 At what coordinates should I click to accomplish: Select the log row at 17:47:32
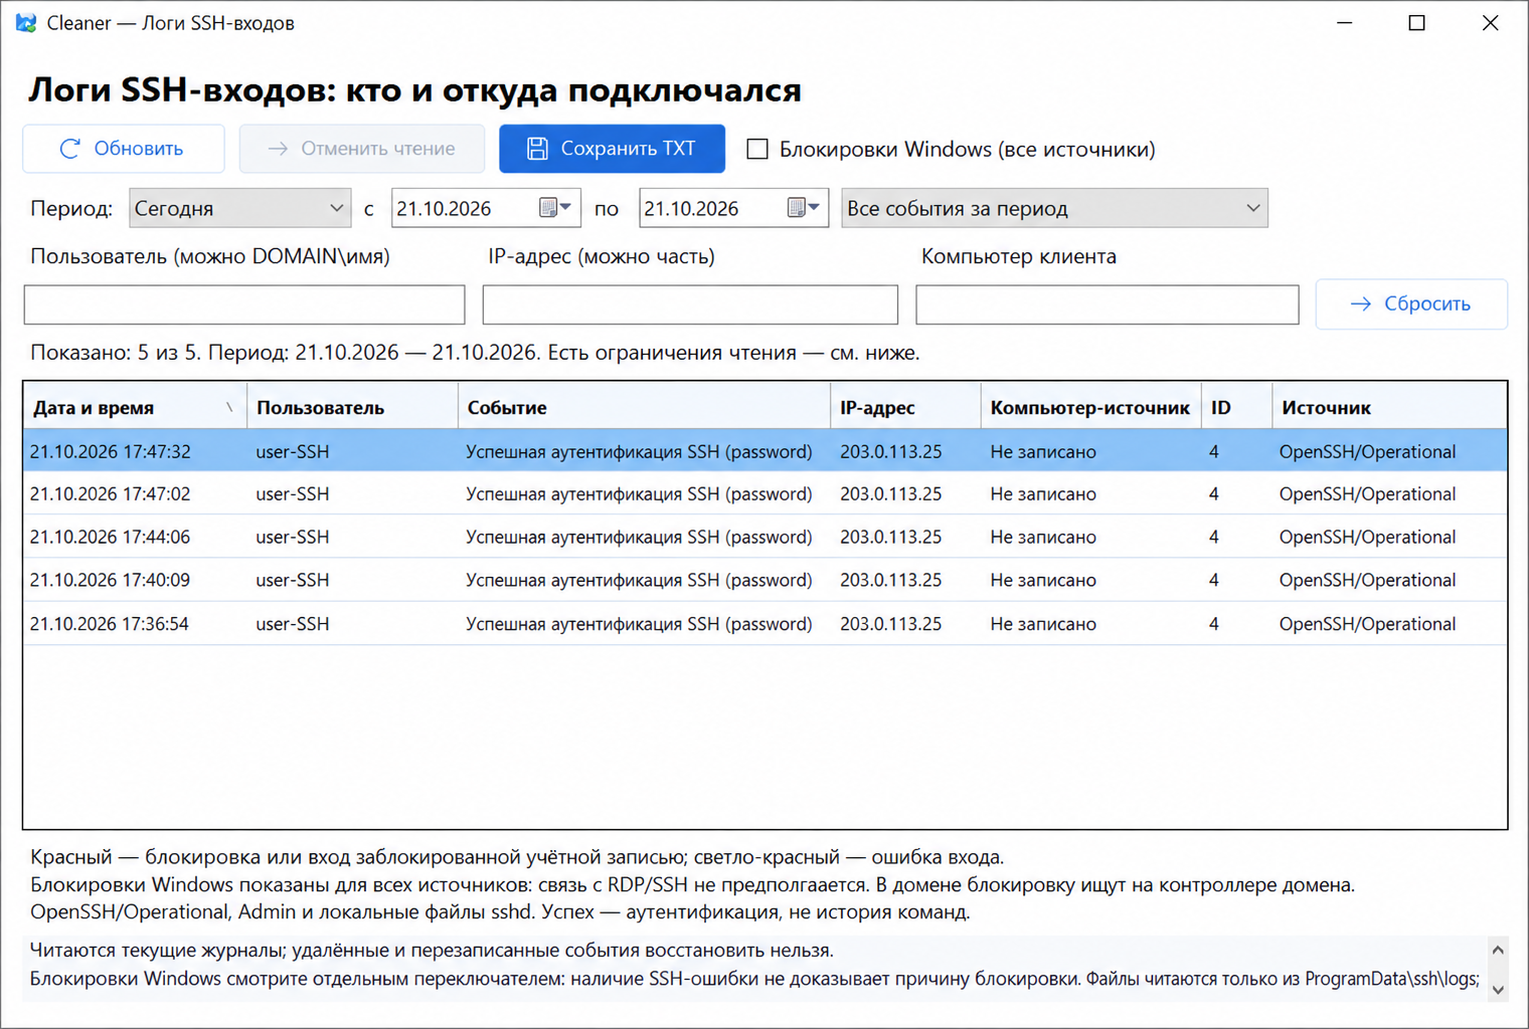(765, 451)
